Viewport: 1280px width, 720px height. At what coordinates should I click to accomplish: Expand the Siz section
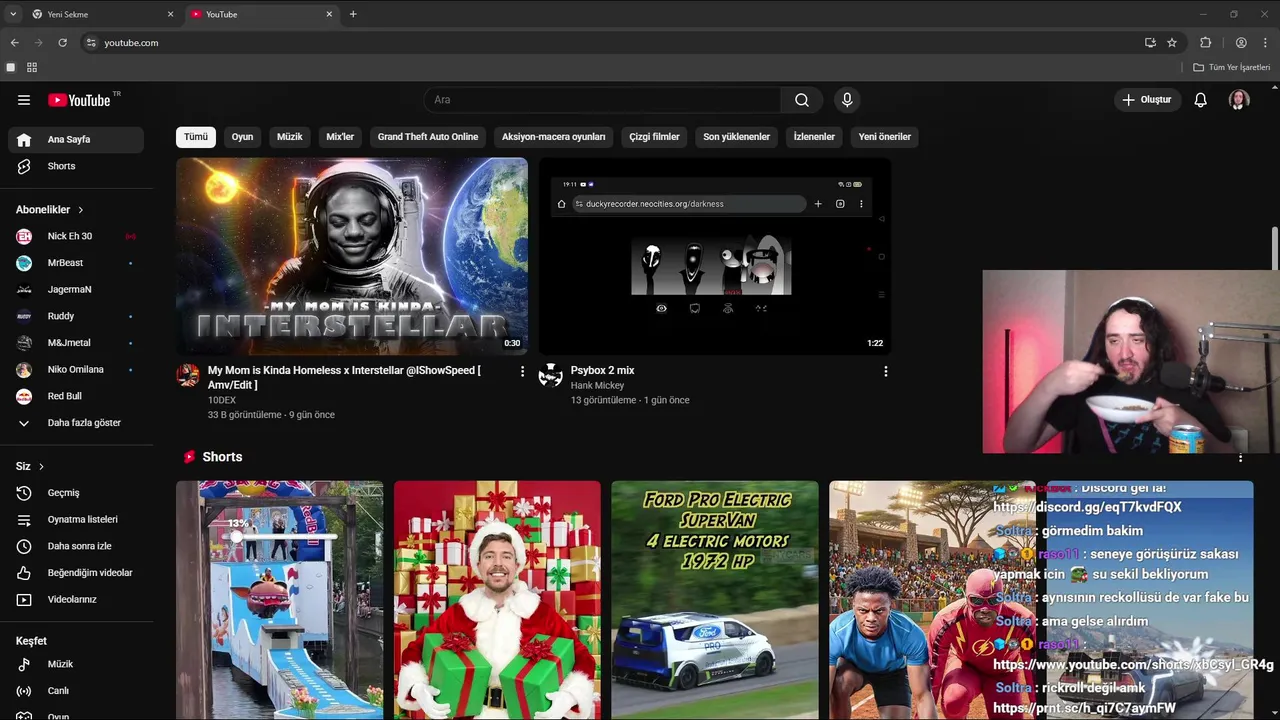tap(30, 466)
